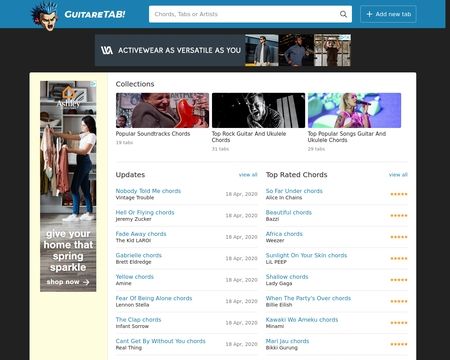Click artist name Vintage Trouble
The width and height of the screenshot is (450, 360).
pos(135,198)
